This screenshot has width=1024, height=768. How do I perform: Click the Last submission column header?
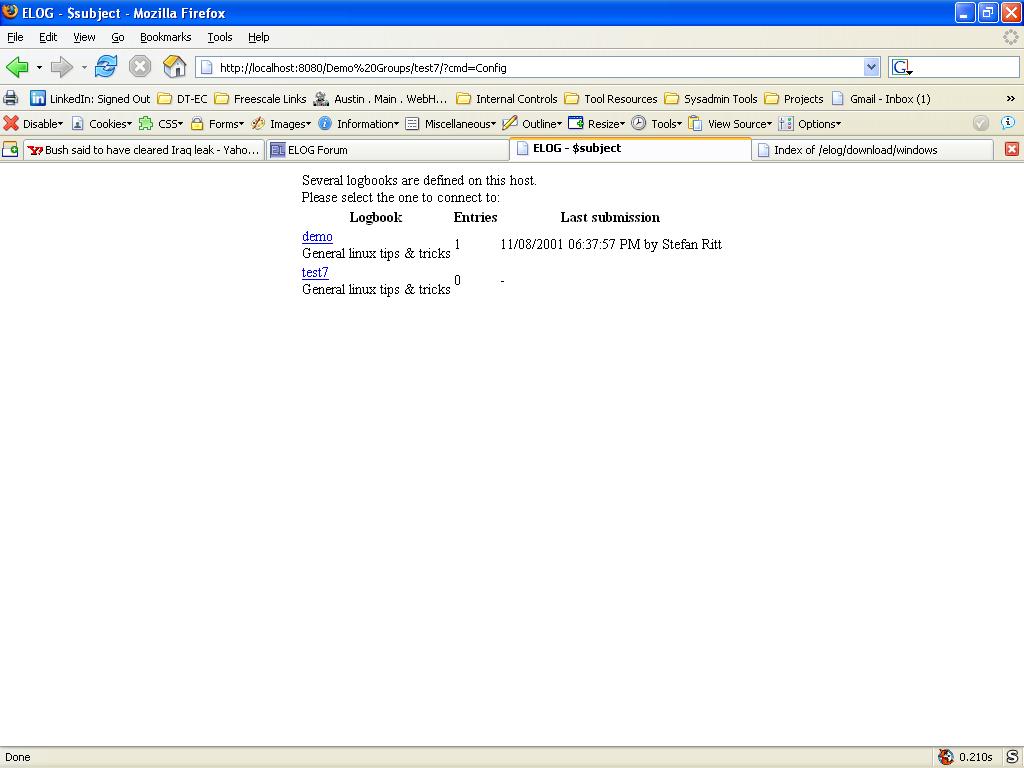click(x=610, y=217)
